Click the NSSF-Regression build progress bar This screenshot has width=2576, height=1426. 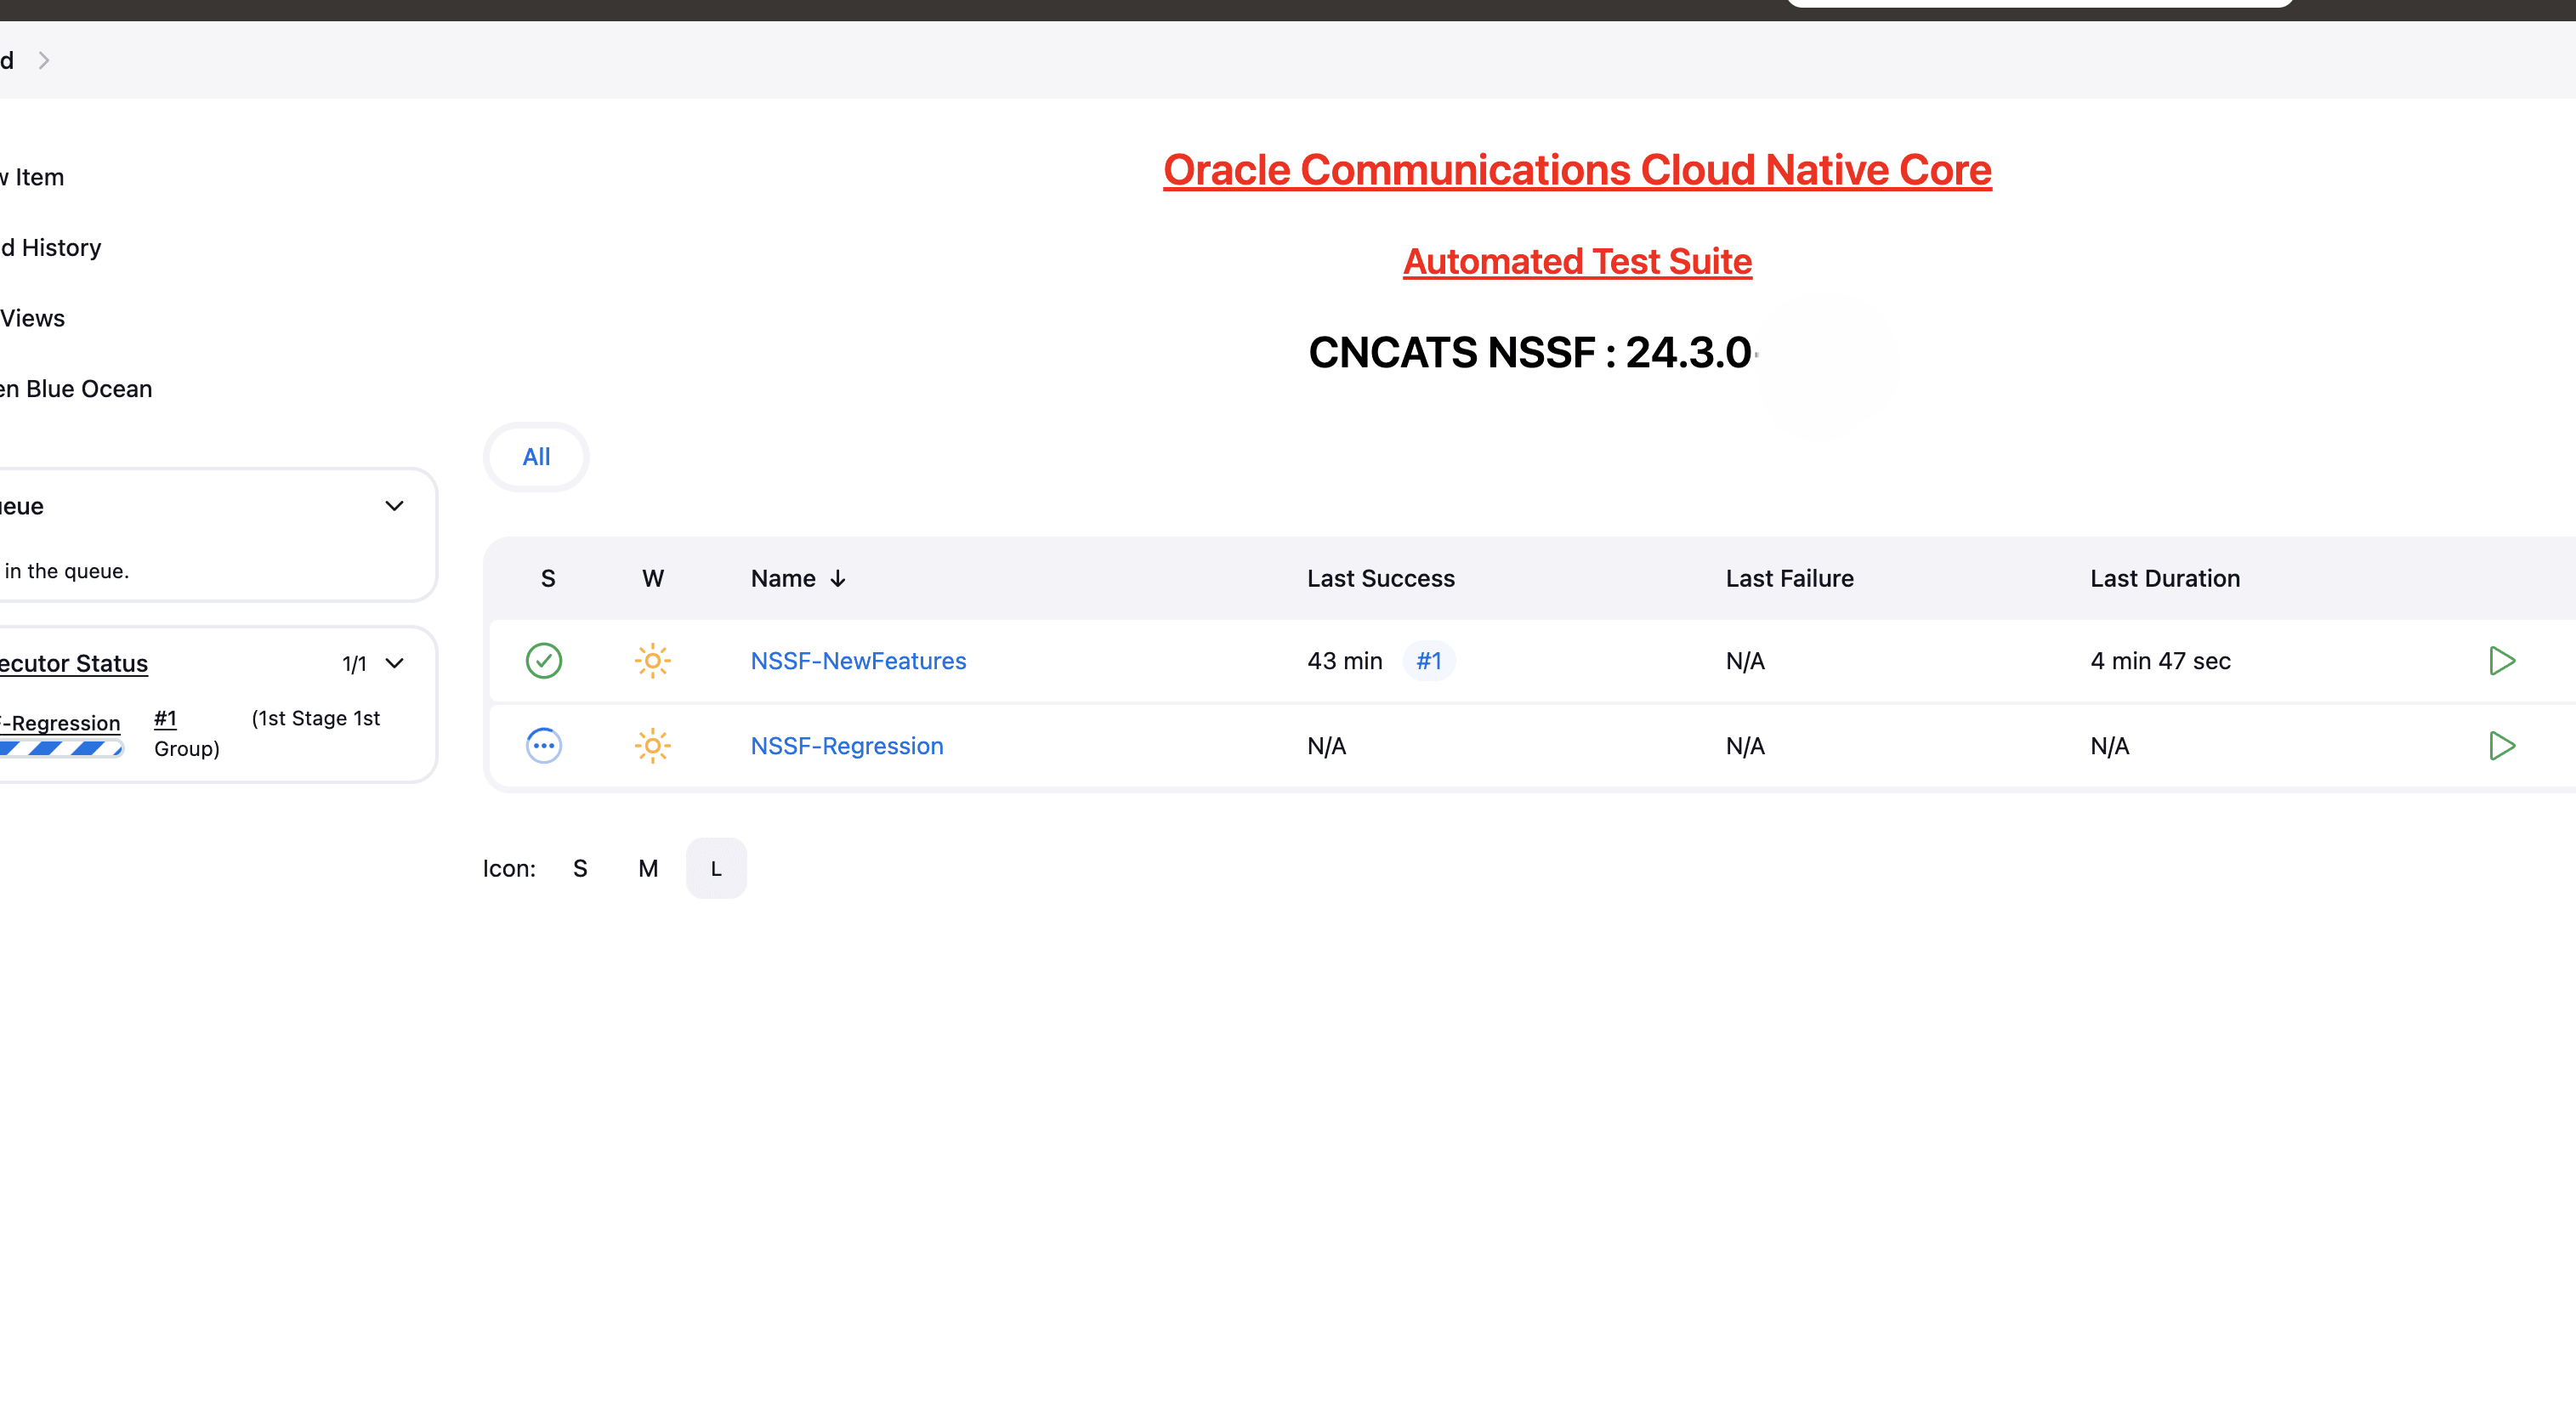coord(60,748)
